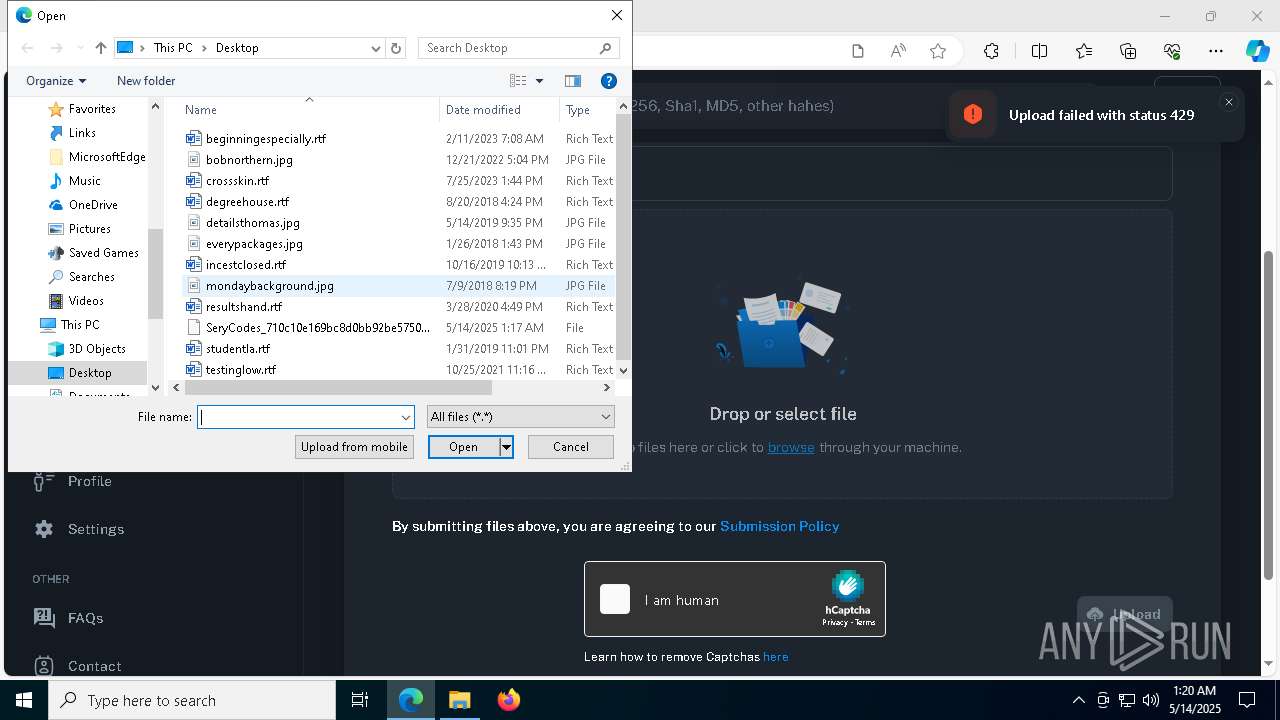Expand the This PC breadcrumb chevron
The height and width of the screenshot is (720, 1280).
(x=204, y=48)
